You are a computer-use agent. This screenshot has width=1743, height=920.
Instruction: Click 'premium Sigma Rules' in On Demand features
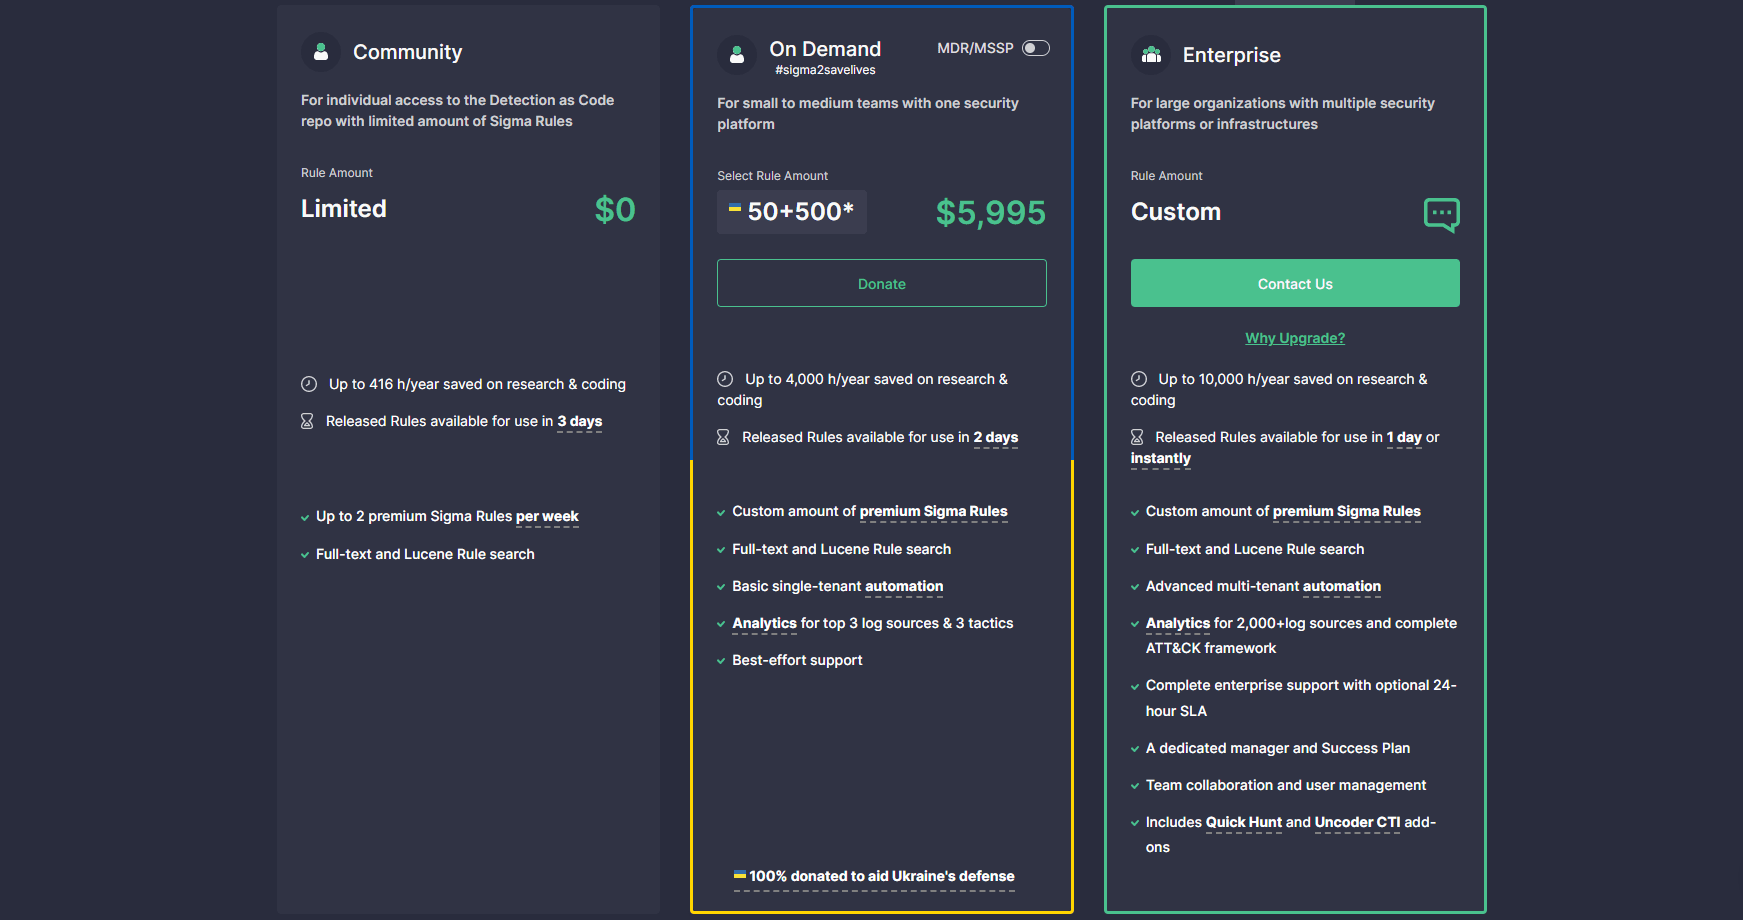coord(934,511)
